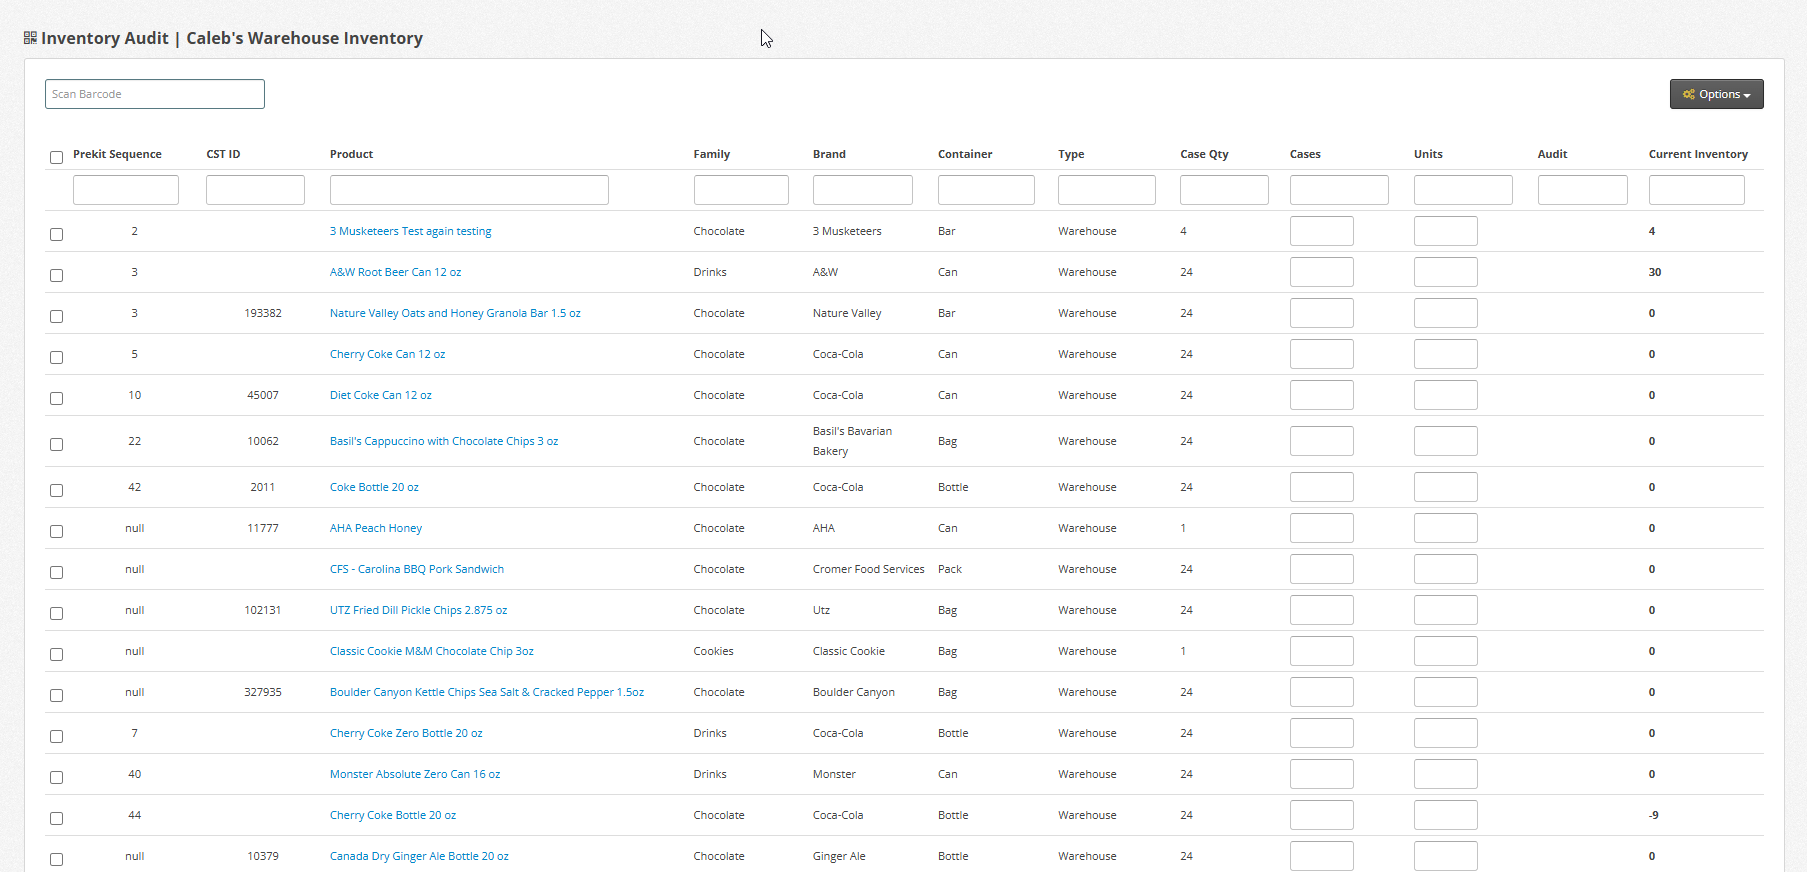Click Prekit Sequence value 10 for Diet Coke

coord(134,395)
